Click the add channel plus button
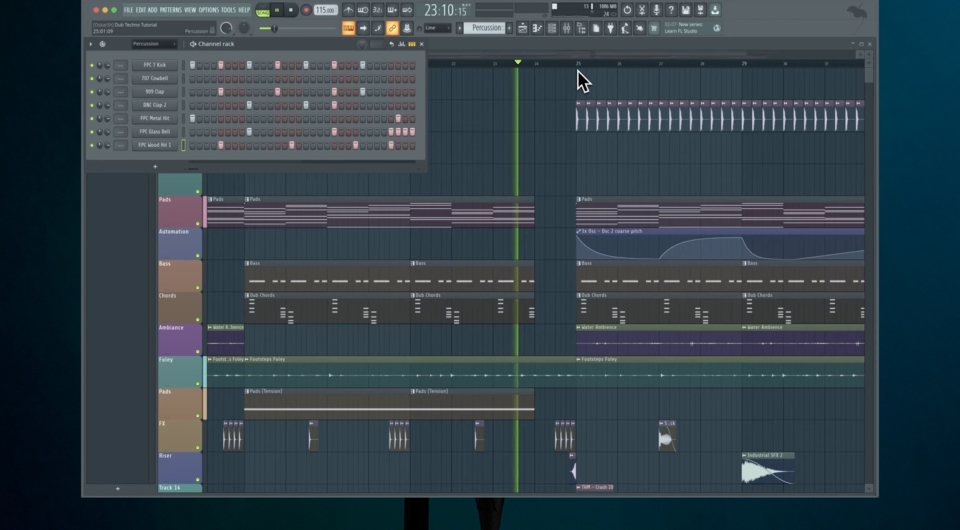960x530 pixels. point(155,166)
